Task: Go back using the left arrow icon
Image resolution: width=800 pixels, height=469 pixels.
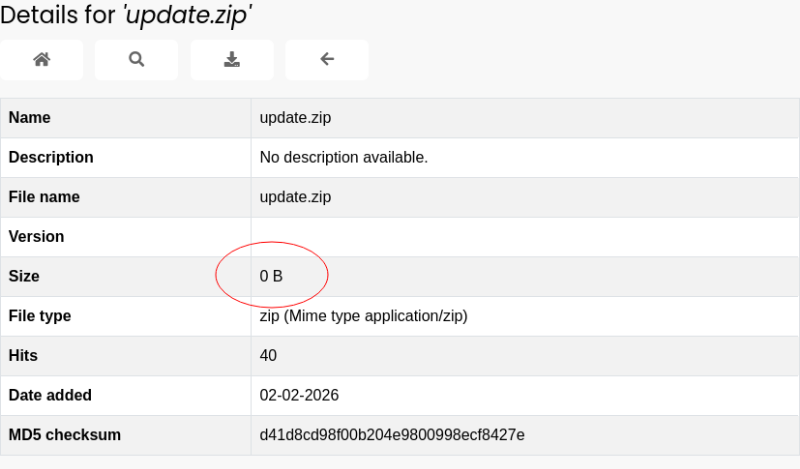Action: (x=326, y=60)
